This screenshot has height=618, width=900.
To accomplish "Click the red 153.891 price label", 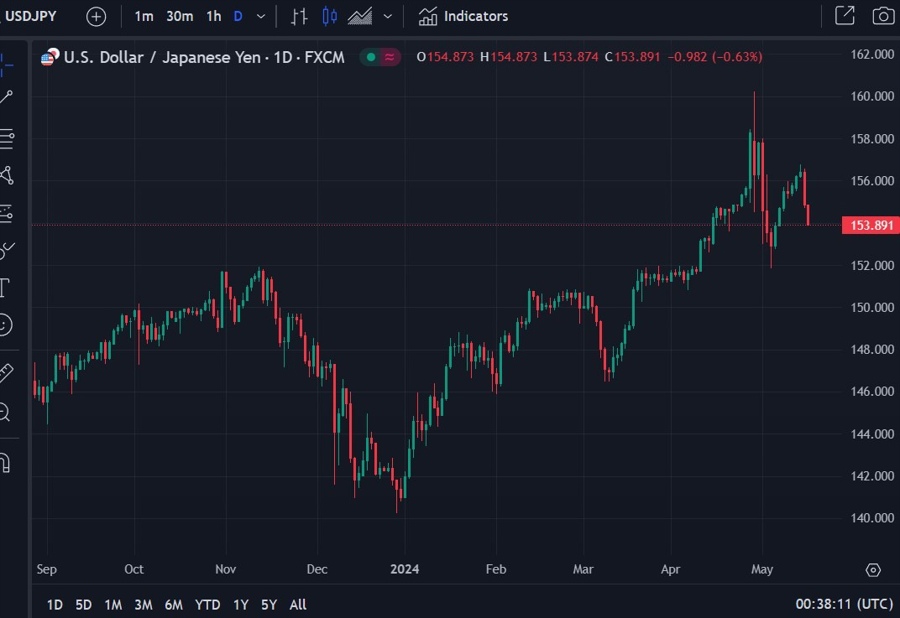I will coord(869,225).
